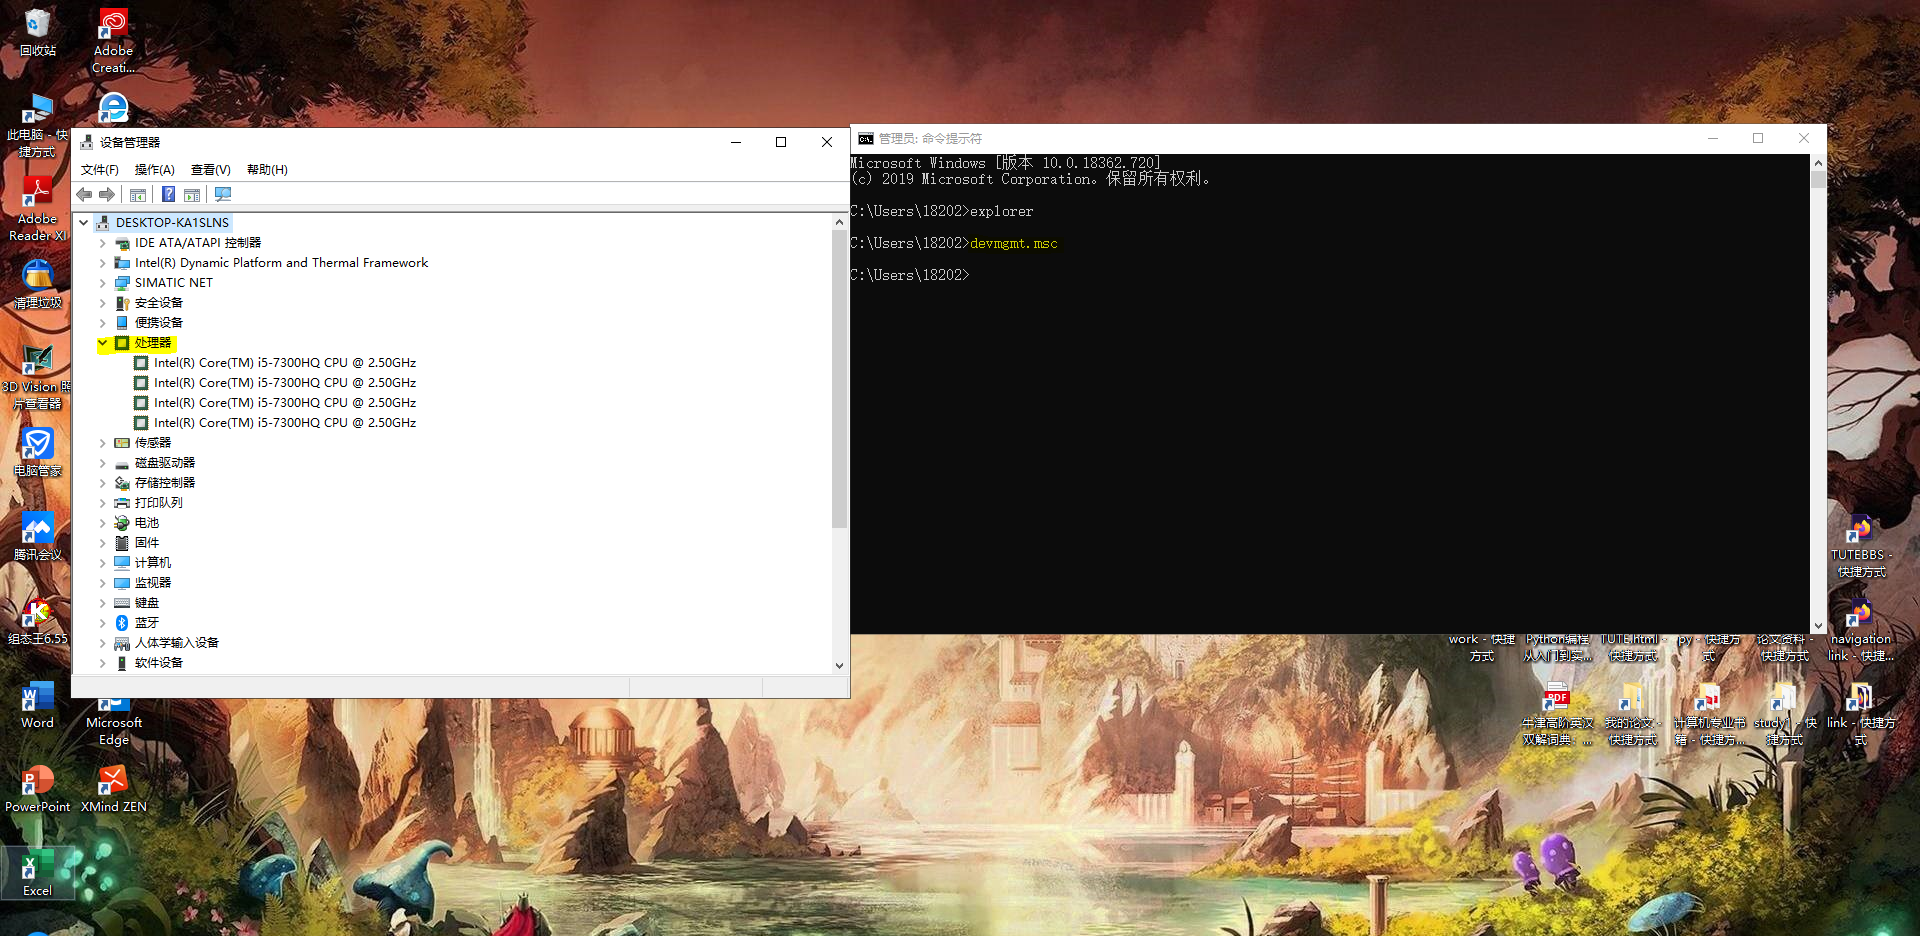Select the 键盘 tree item

click(x=147, y=603)
